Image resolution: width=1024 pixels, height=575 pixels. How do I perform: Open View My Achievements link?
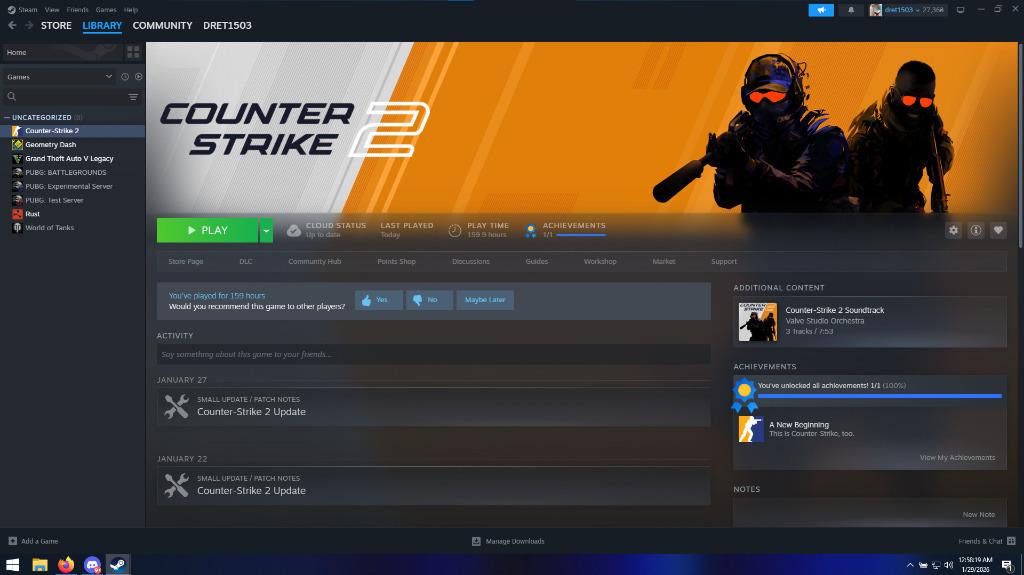[x=957, y=457]
